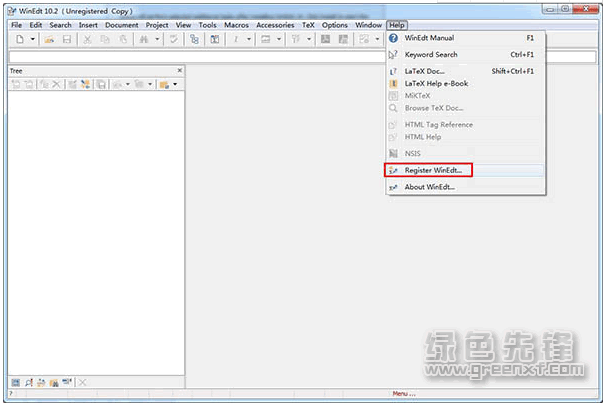Open the Accessories menu

[x=275, y=25]
